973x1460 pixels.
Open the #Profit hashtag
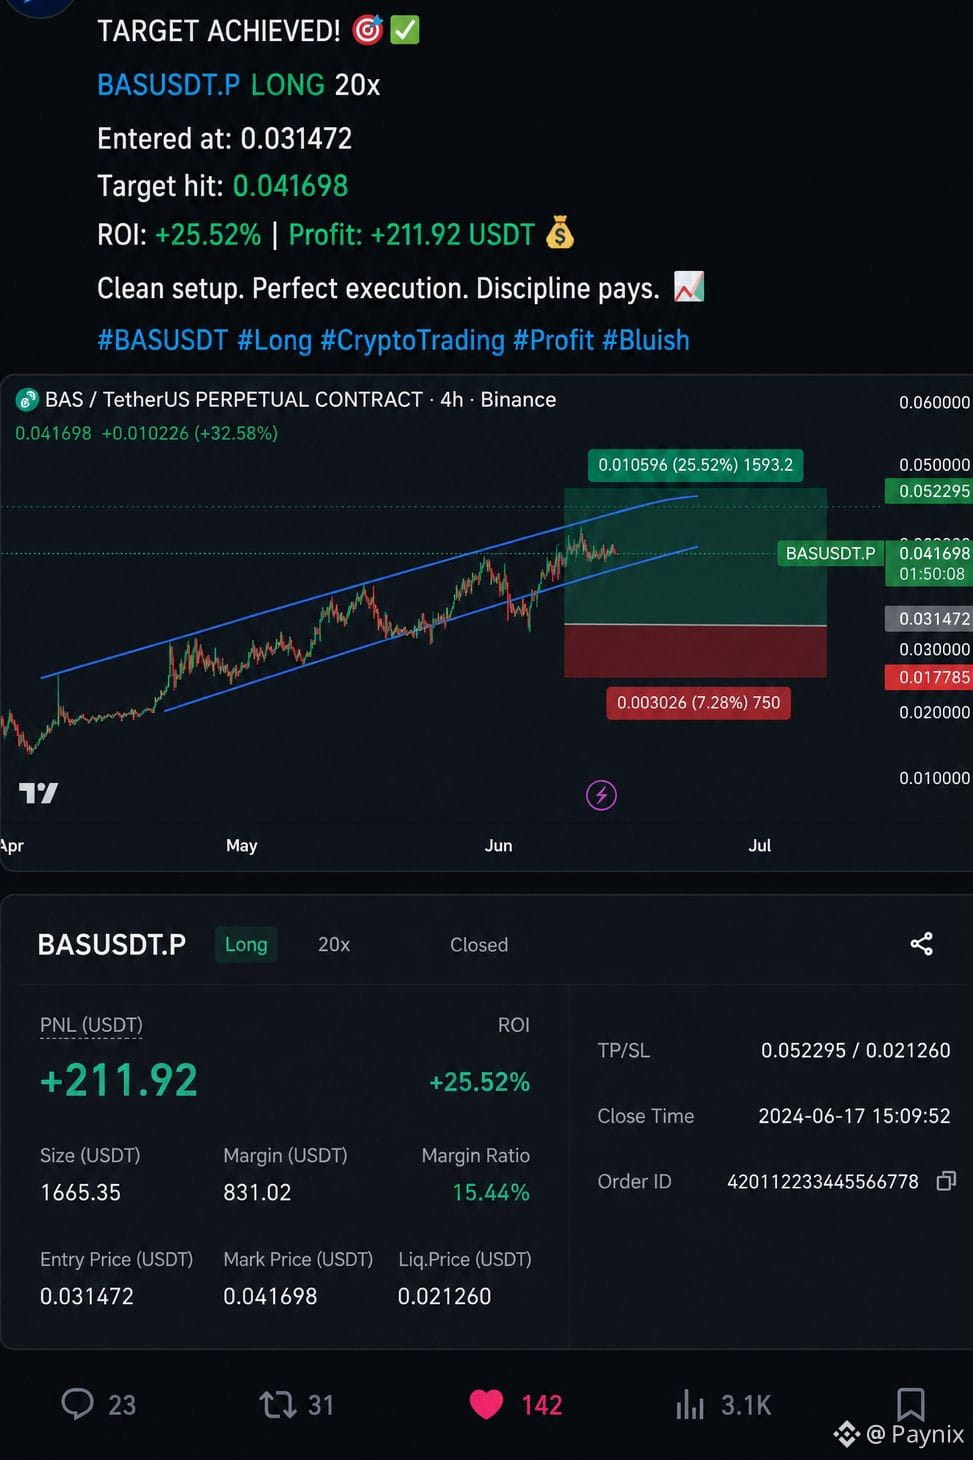pyautogui.click(x=553, y=340)
